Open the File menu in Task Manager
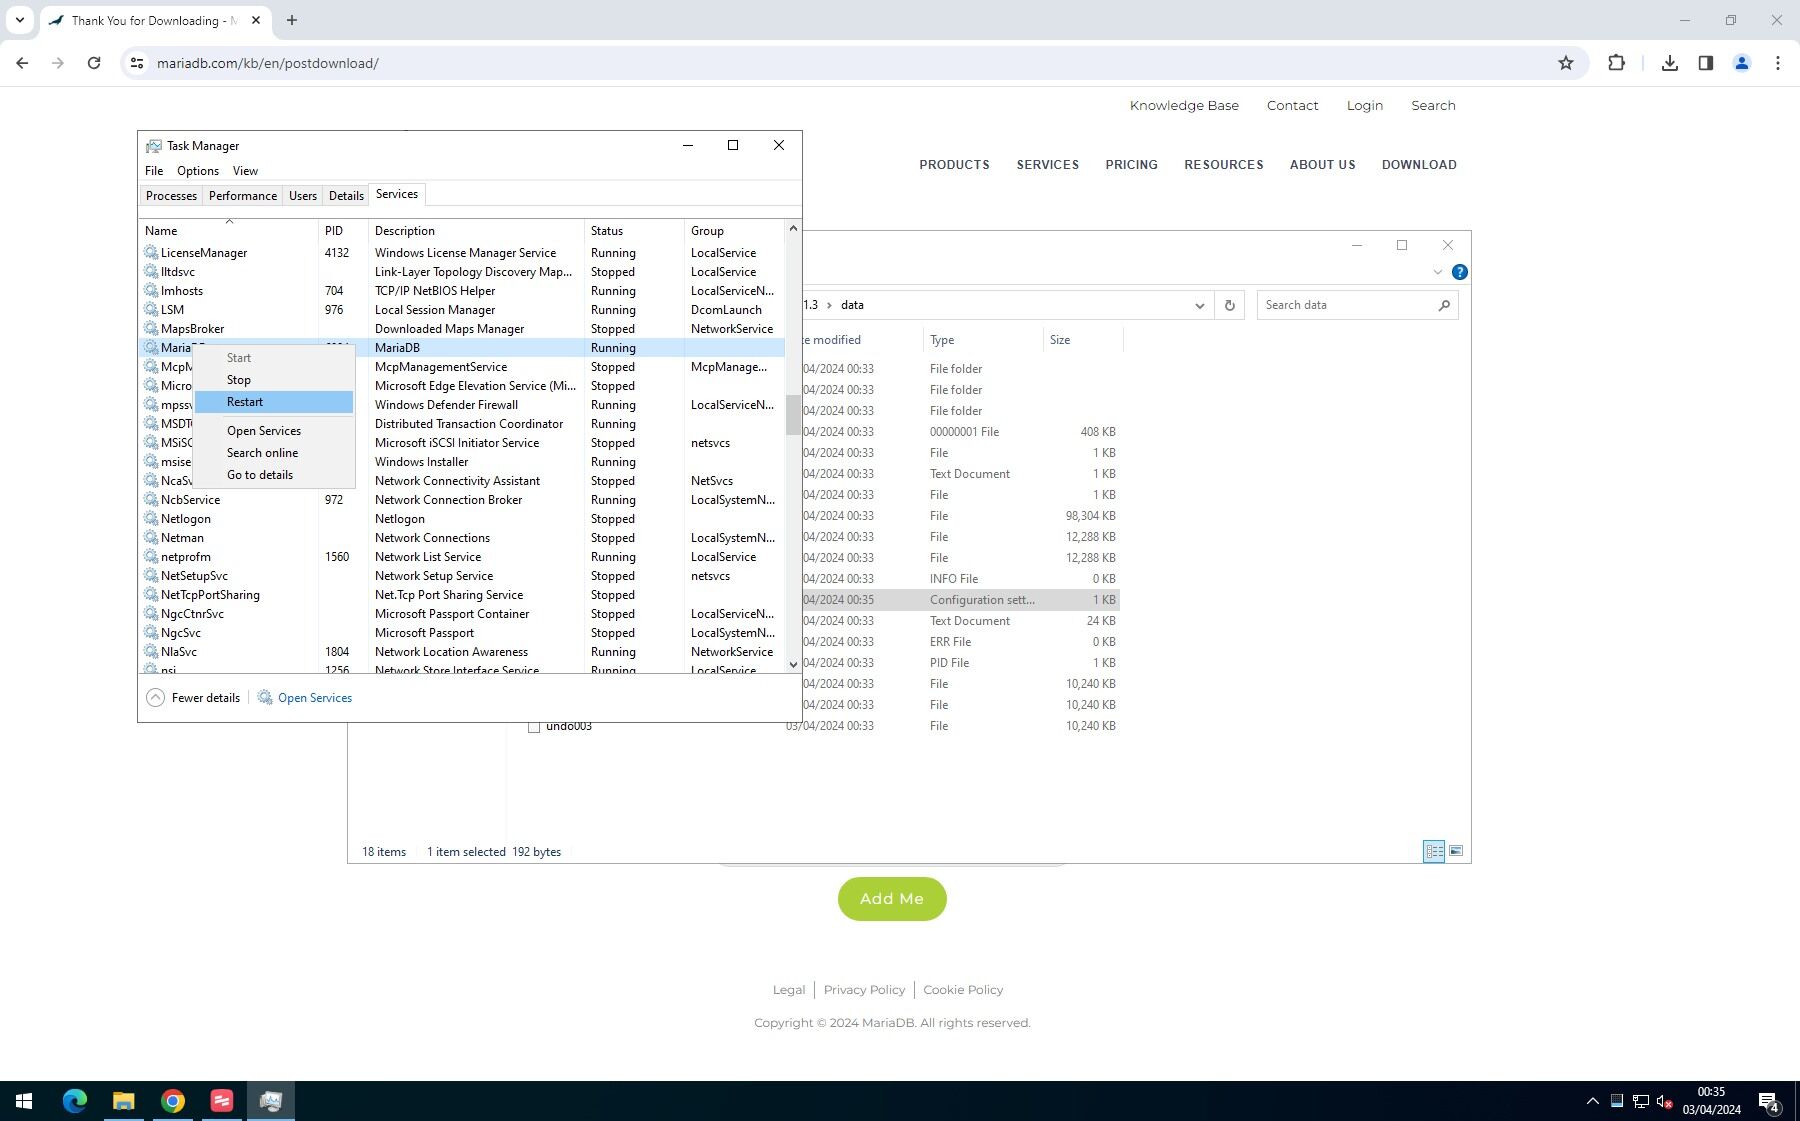 pyautogui.click(x=154, y=171)
